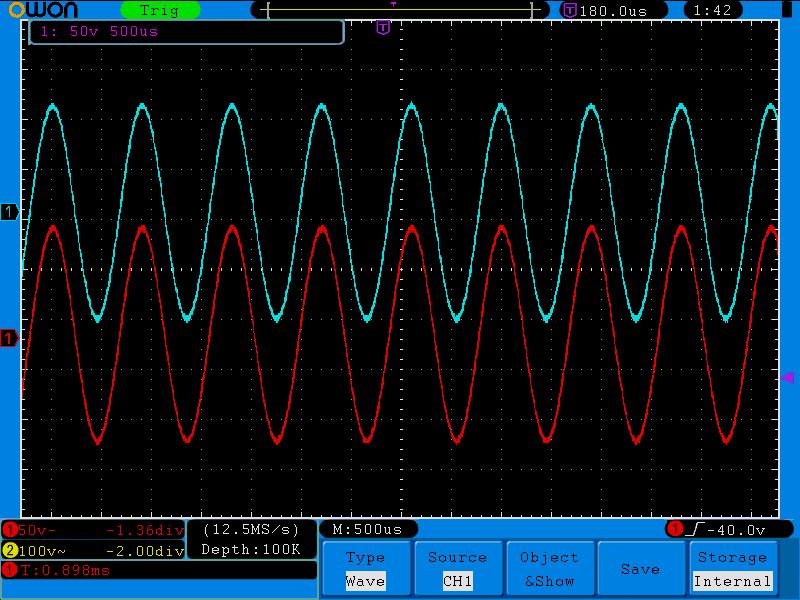Click the 12.5MS/s sample rate readout

point(251,530)
